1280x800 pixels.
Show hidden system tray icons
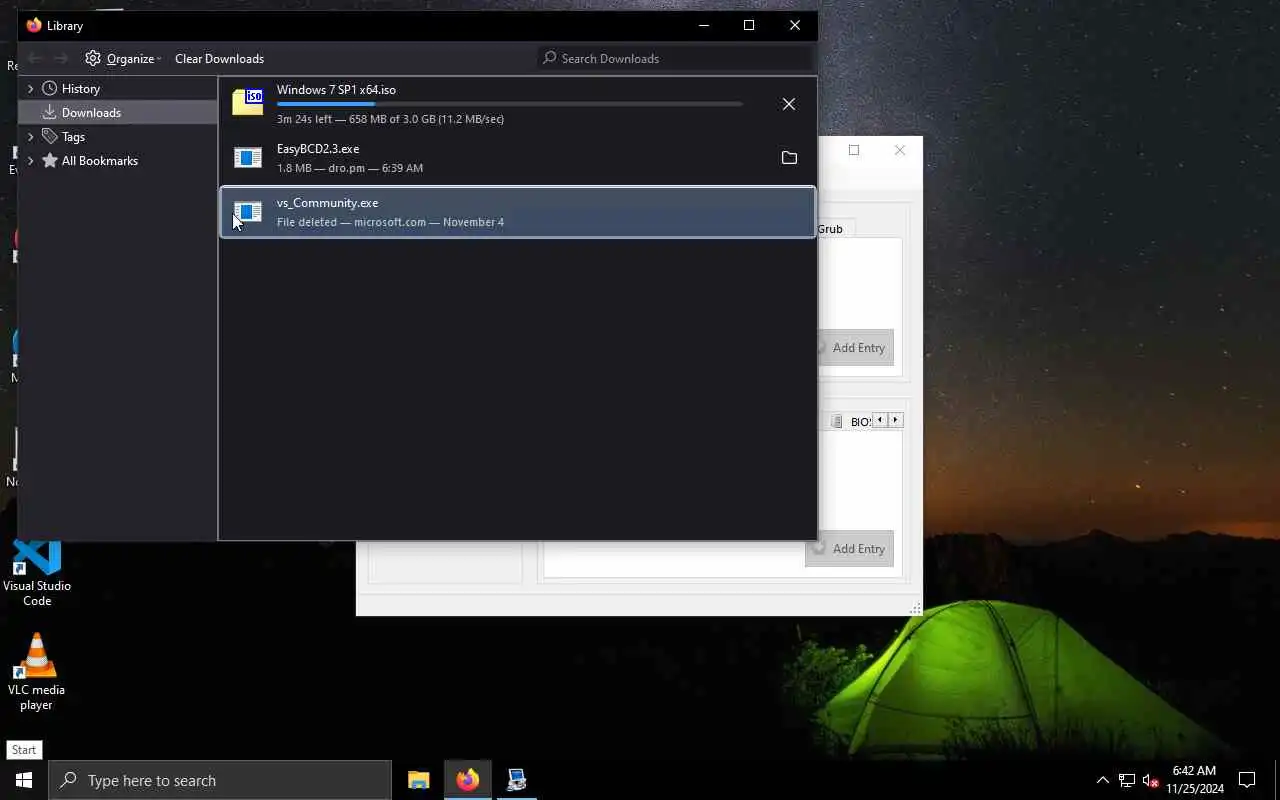tap(1103, 780)
